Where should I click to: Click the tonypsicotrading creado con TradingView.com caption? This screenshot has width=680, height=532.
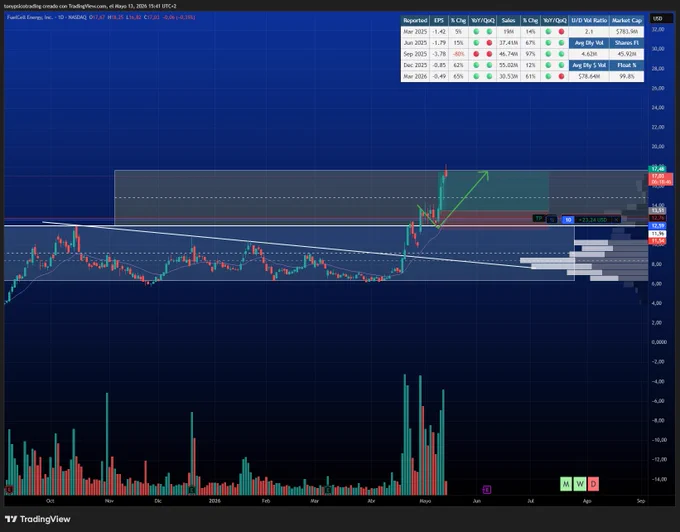point(90,6)
